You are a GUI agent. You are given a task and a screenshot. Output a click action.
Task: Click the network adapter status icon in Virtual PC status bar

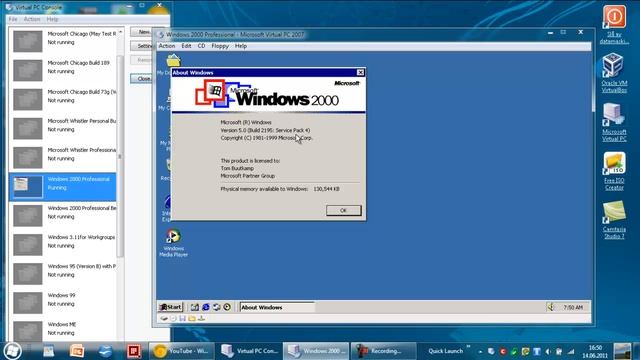(201, 318)
